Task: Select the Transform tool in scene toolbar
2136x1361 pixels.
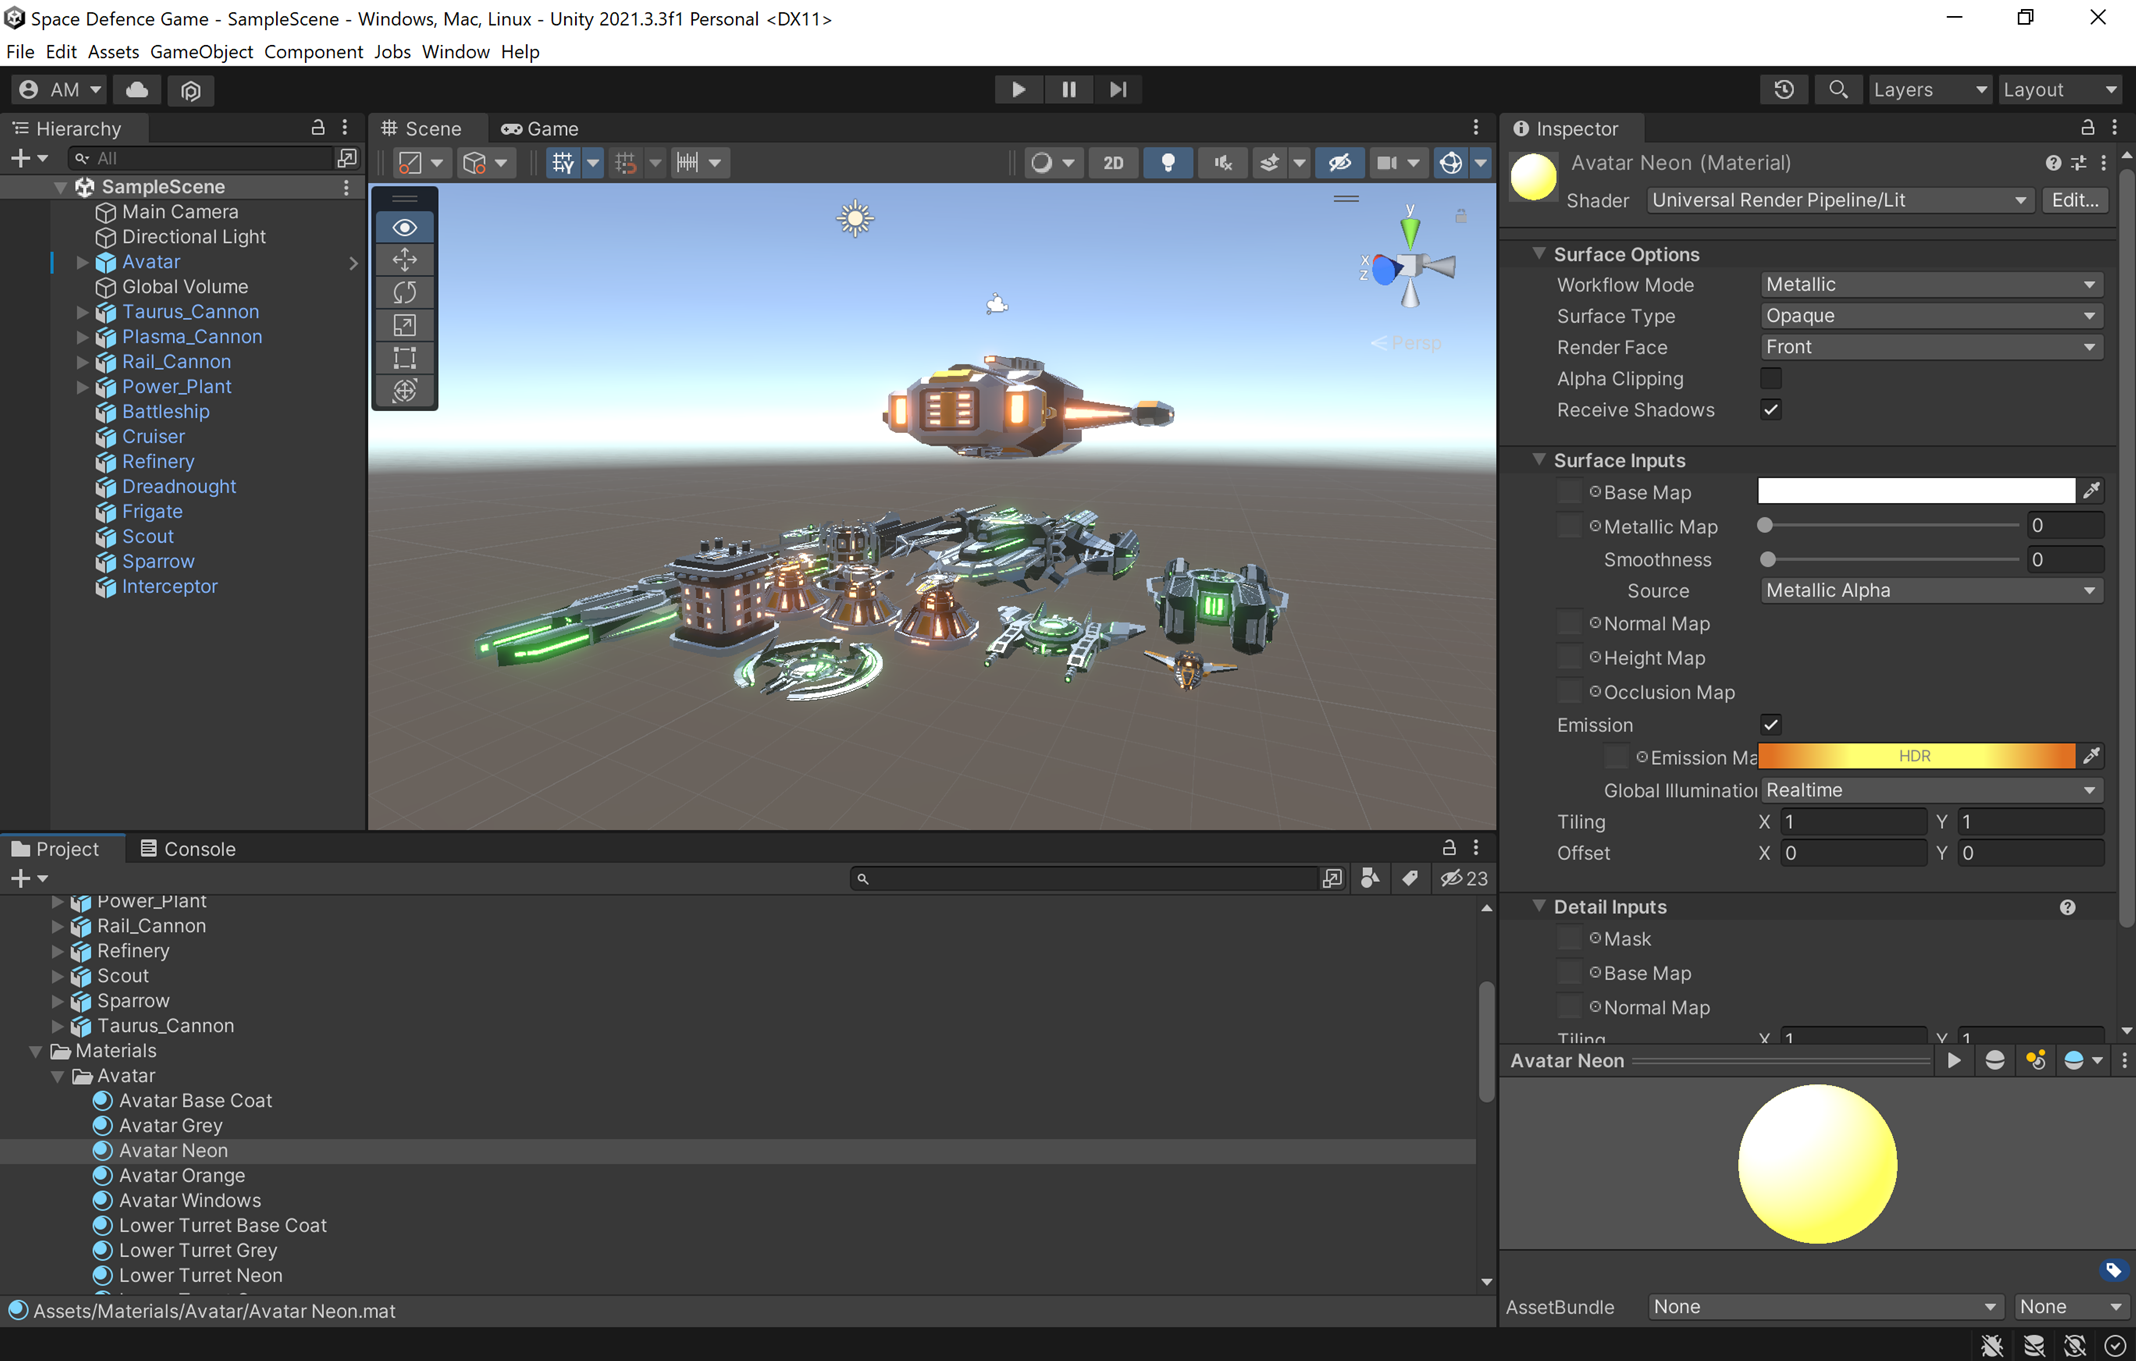Action: [x=405, y=390]
